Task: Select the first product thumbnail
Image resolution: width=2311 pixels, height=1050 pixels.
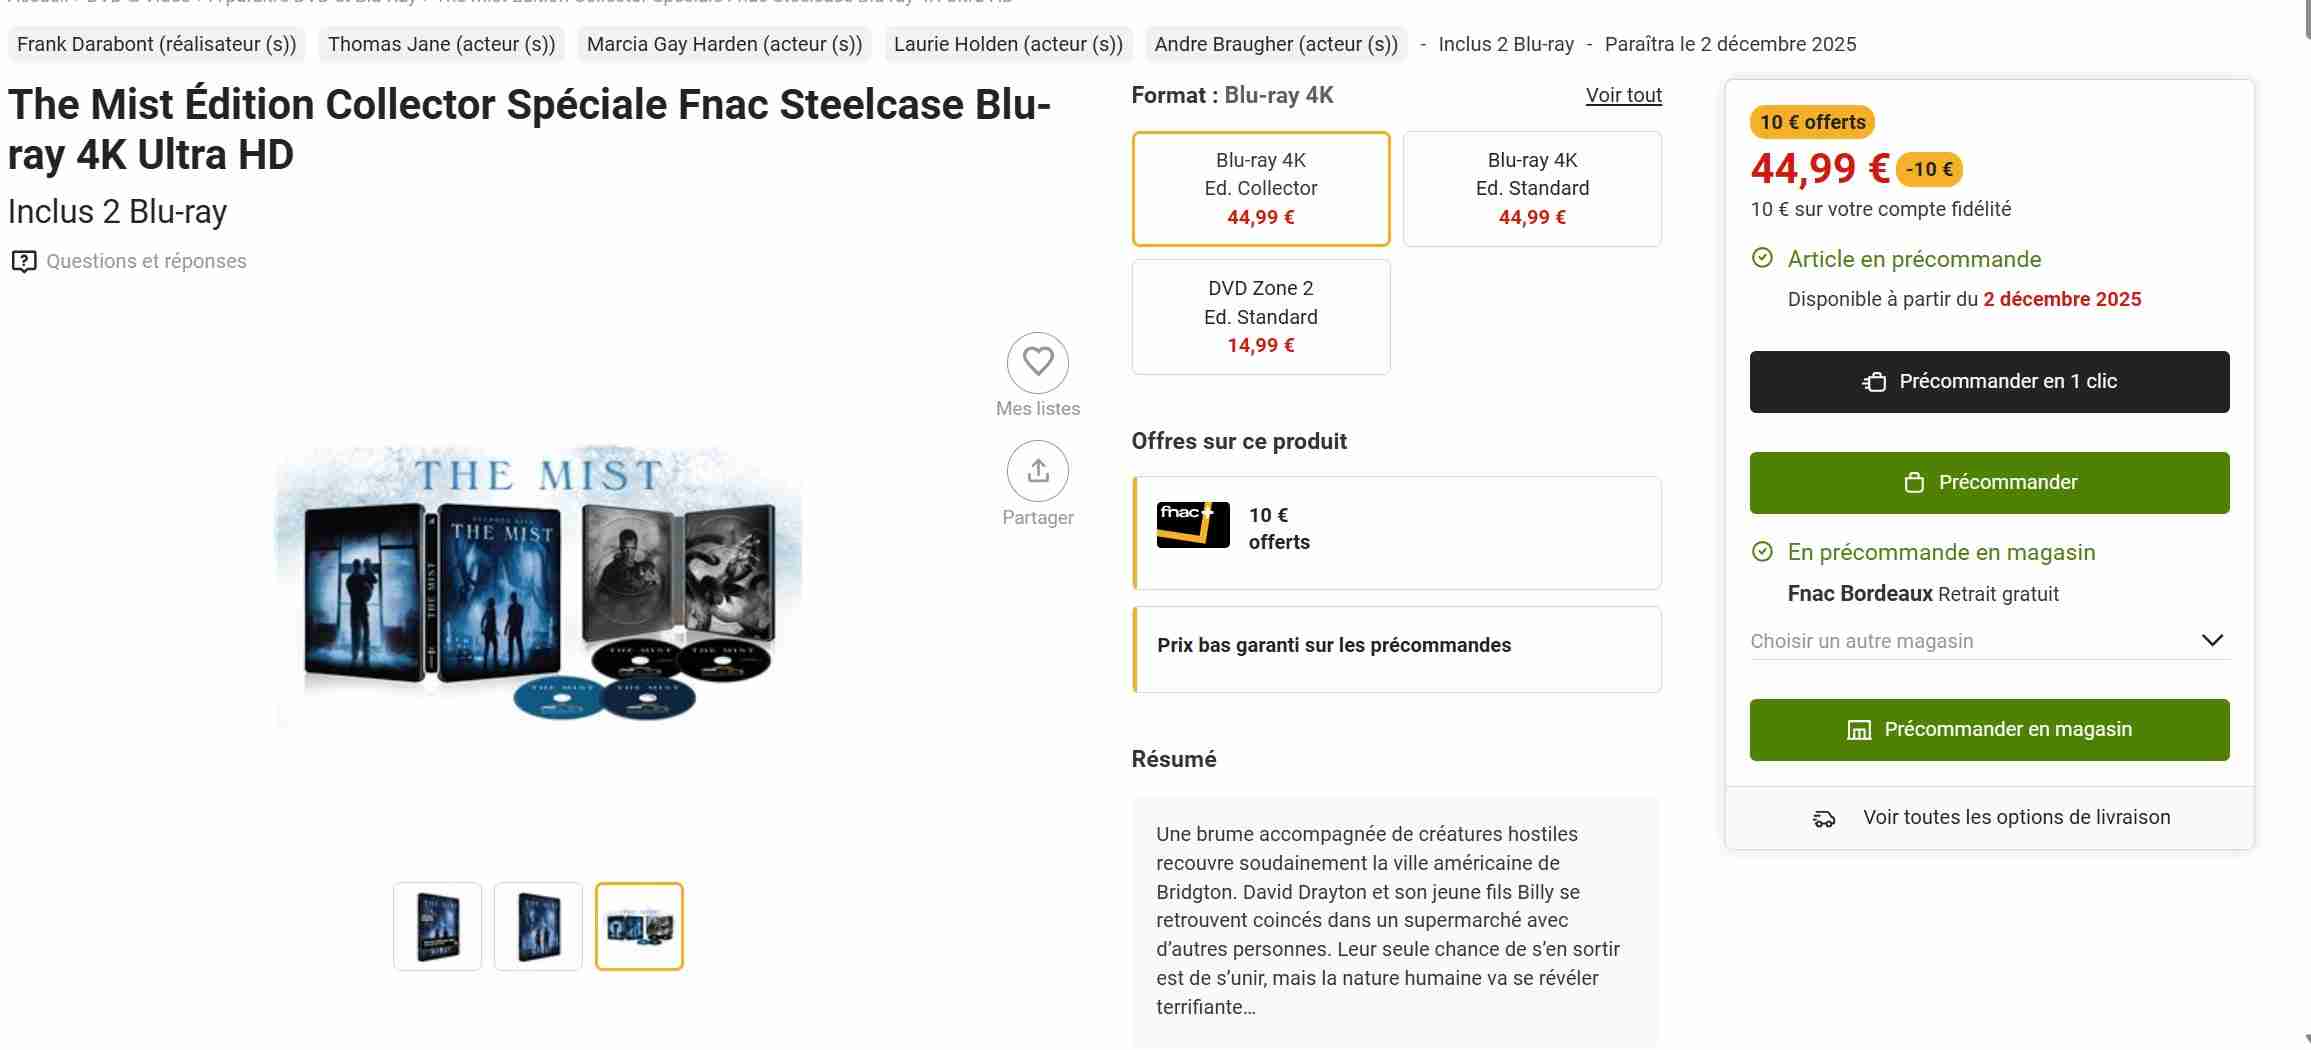Action: (437, 926)
